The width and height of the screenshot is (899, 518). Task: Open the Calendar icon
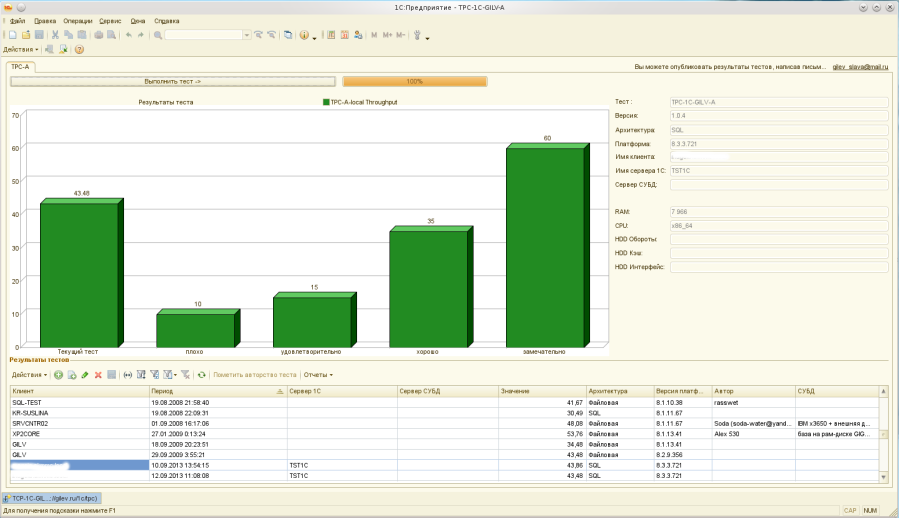345,35
